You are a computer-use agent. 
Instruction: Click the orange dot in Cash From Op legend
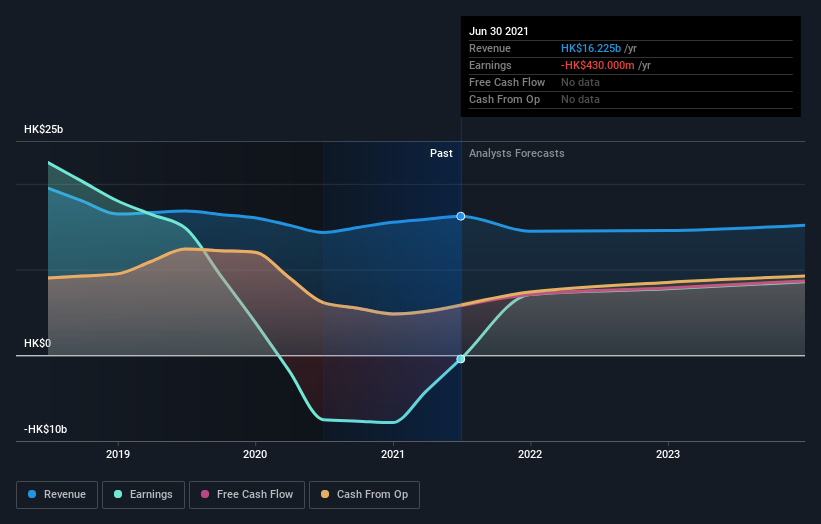[x=325, y=494]
